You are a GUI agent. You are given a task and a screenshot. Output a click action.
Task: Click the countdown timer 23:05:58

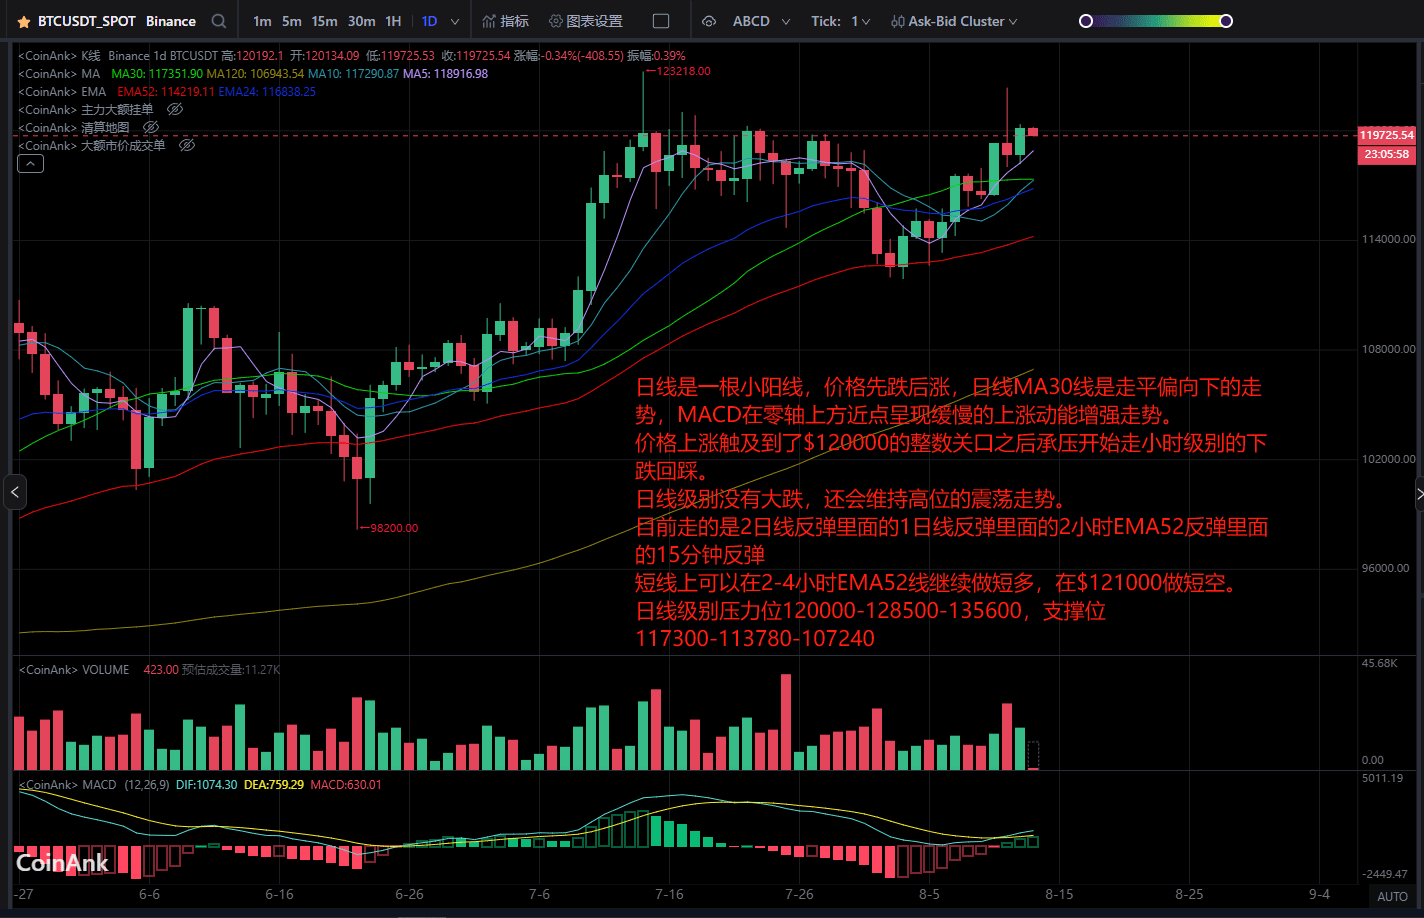(1386, 154)
